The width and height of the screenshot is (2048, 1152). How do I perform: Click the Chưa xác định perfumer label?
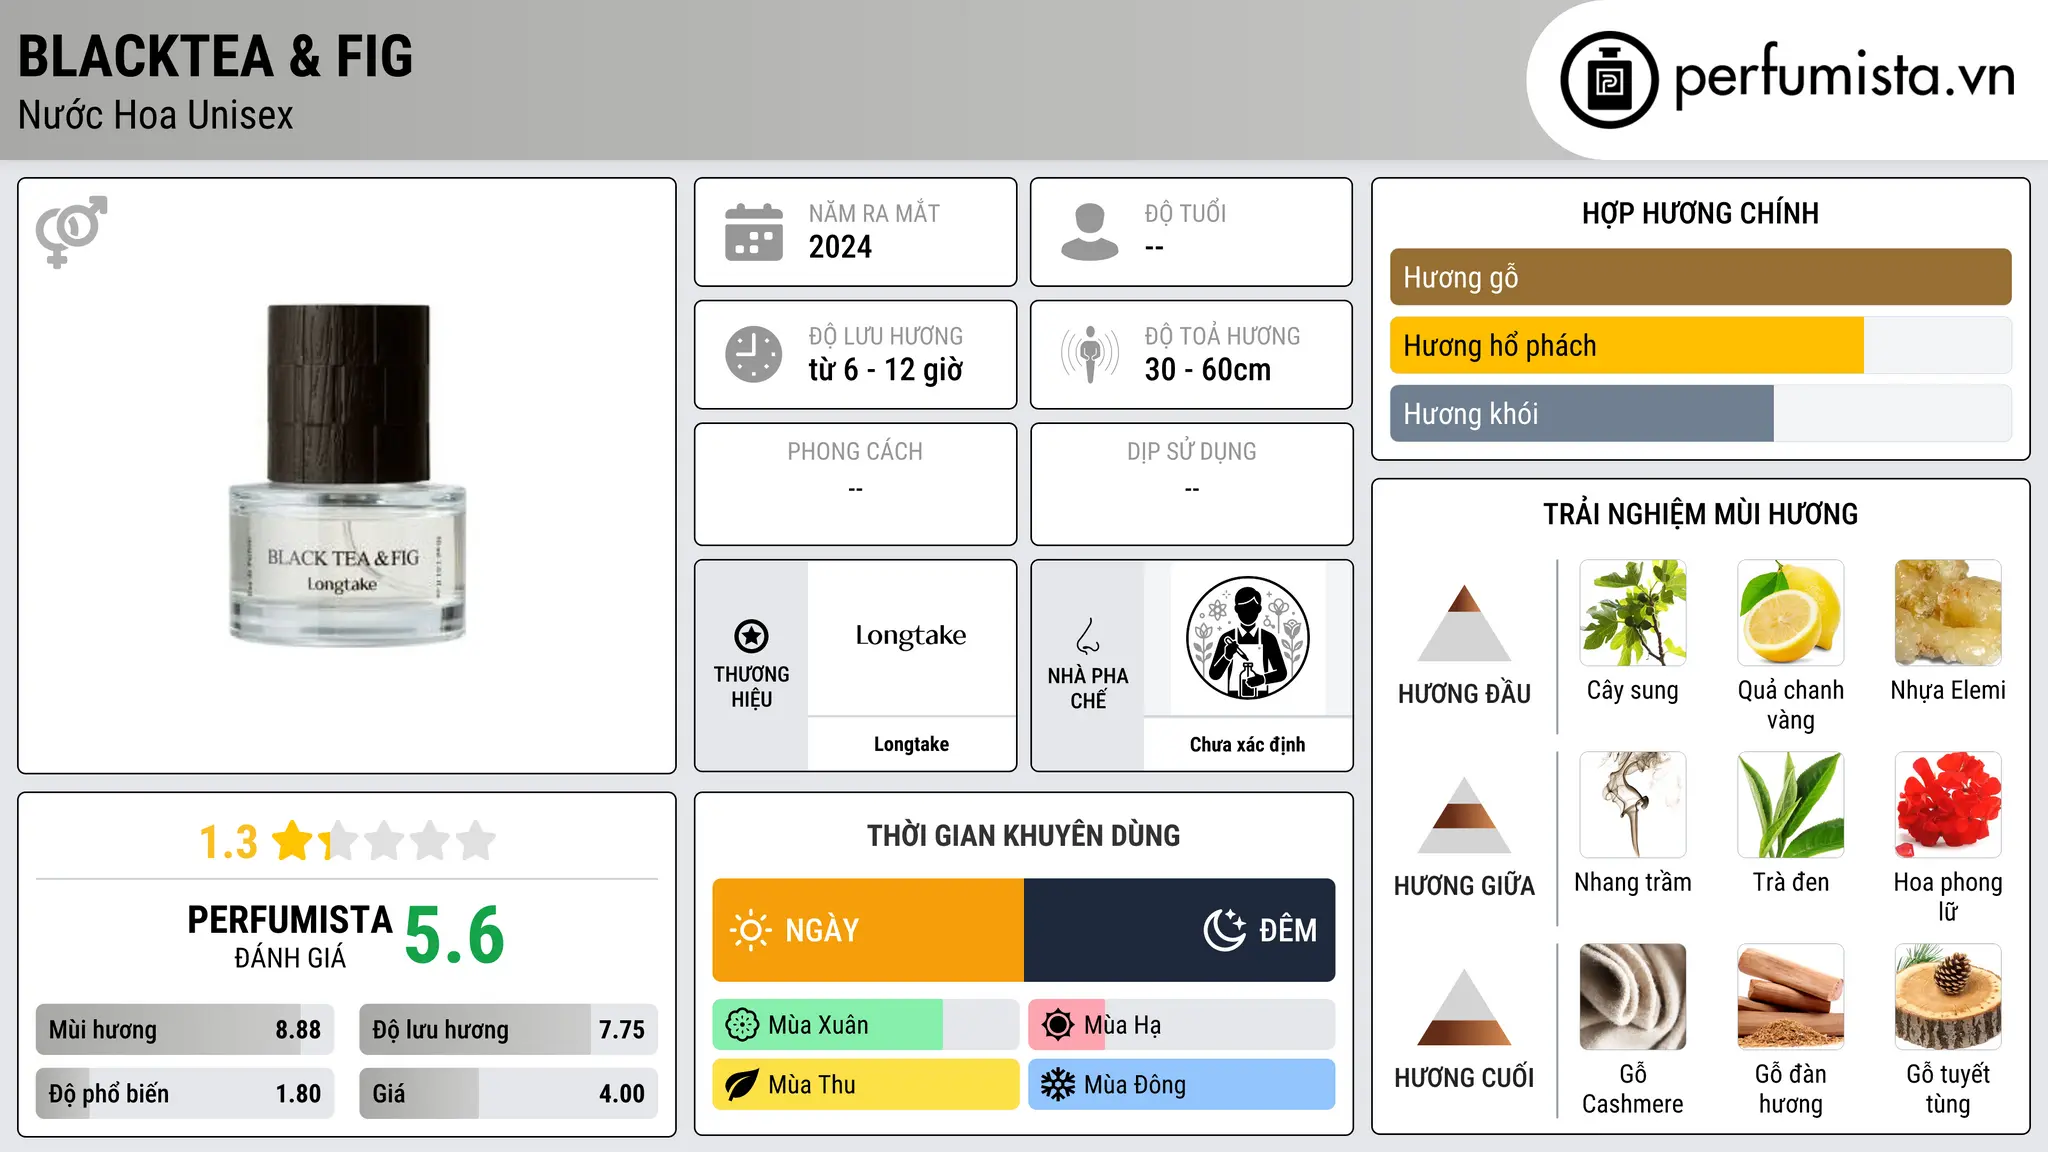(x=1247, y=744)
